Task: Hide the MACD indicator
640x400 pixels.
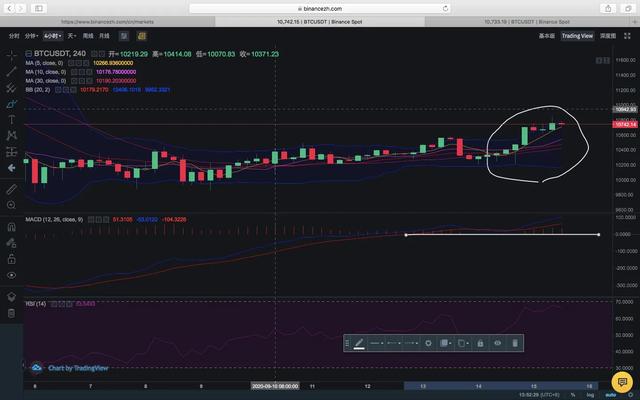Action: 91,220
